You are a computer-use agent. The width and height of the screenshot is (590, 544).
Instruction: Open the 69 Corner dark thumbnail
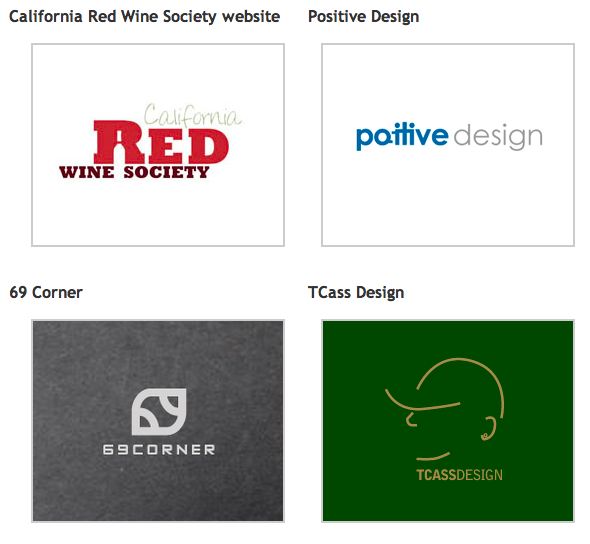(158, 421)
